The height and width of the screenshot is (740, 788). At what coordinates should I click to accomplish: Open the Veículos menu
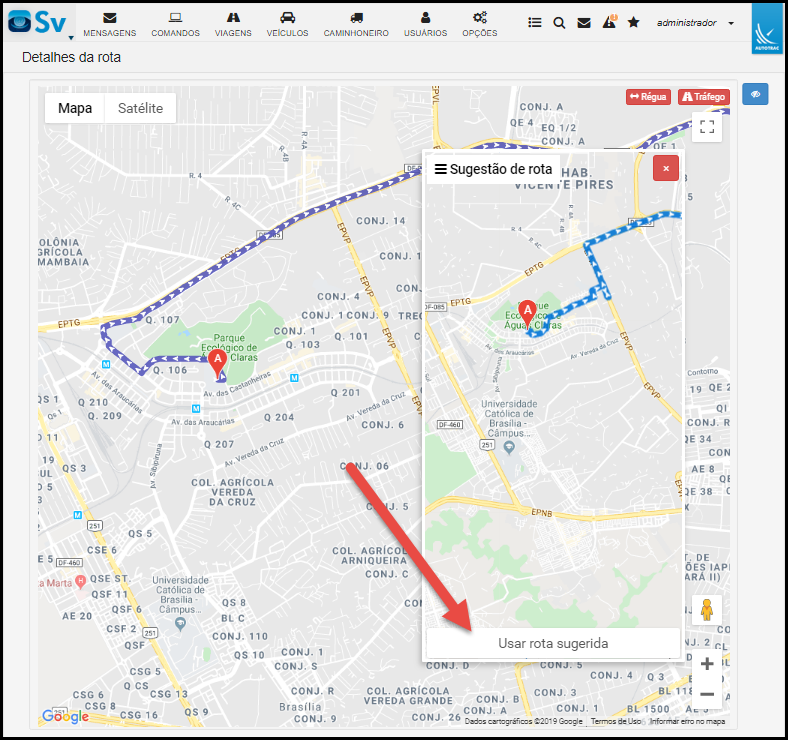[x=287, y=24]
